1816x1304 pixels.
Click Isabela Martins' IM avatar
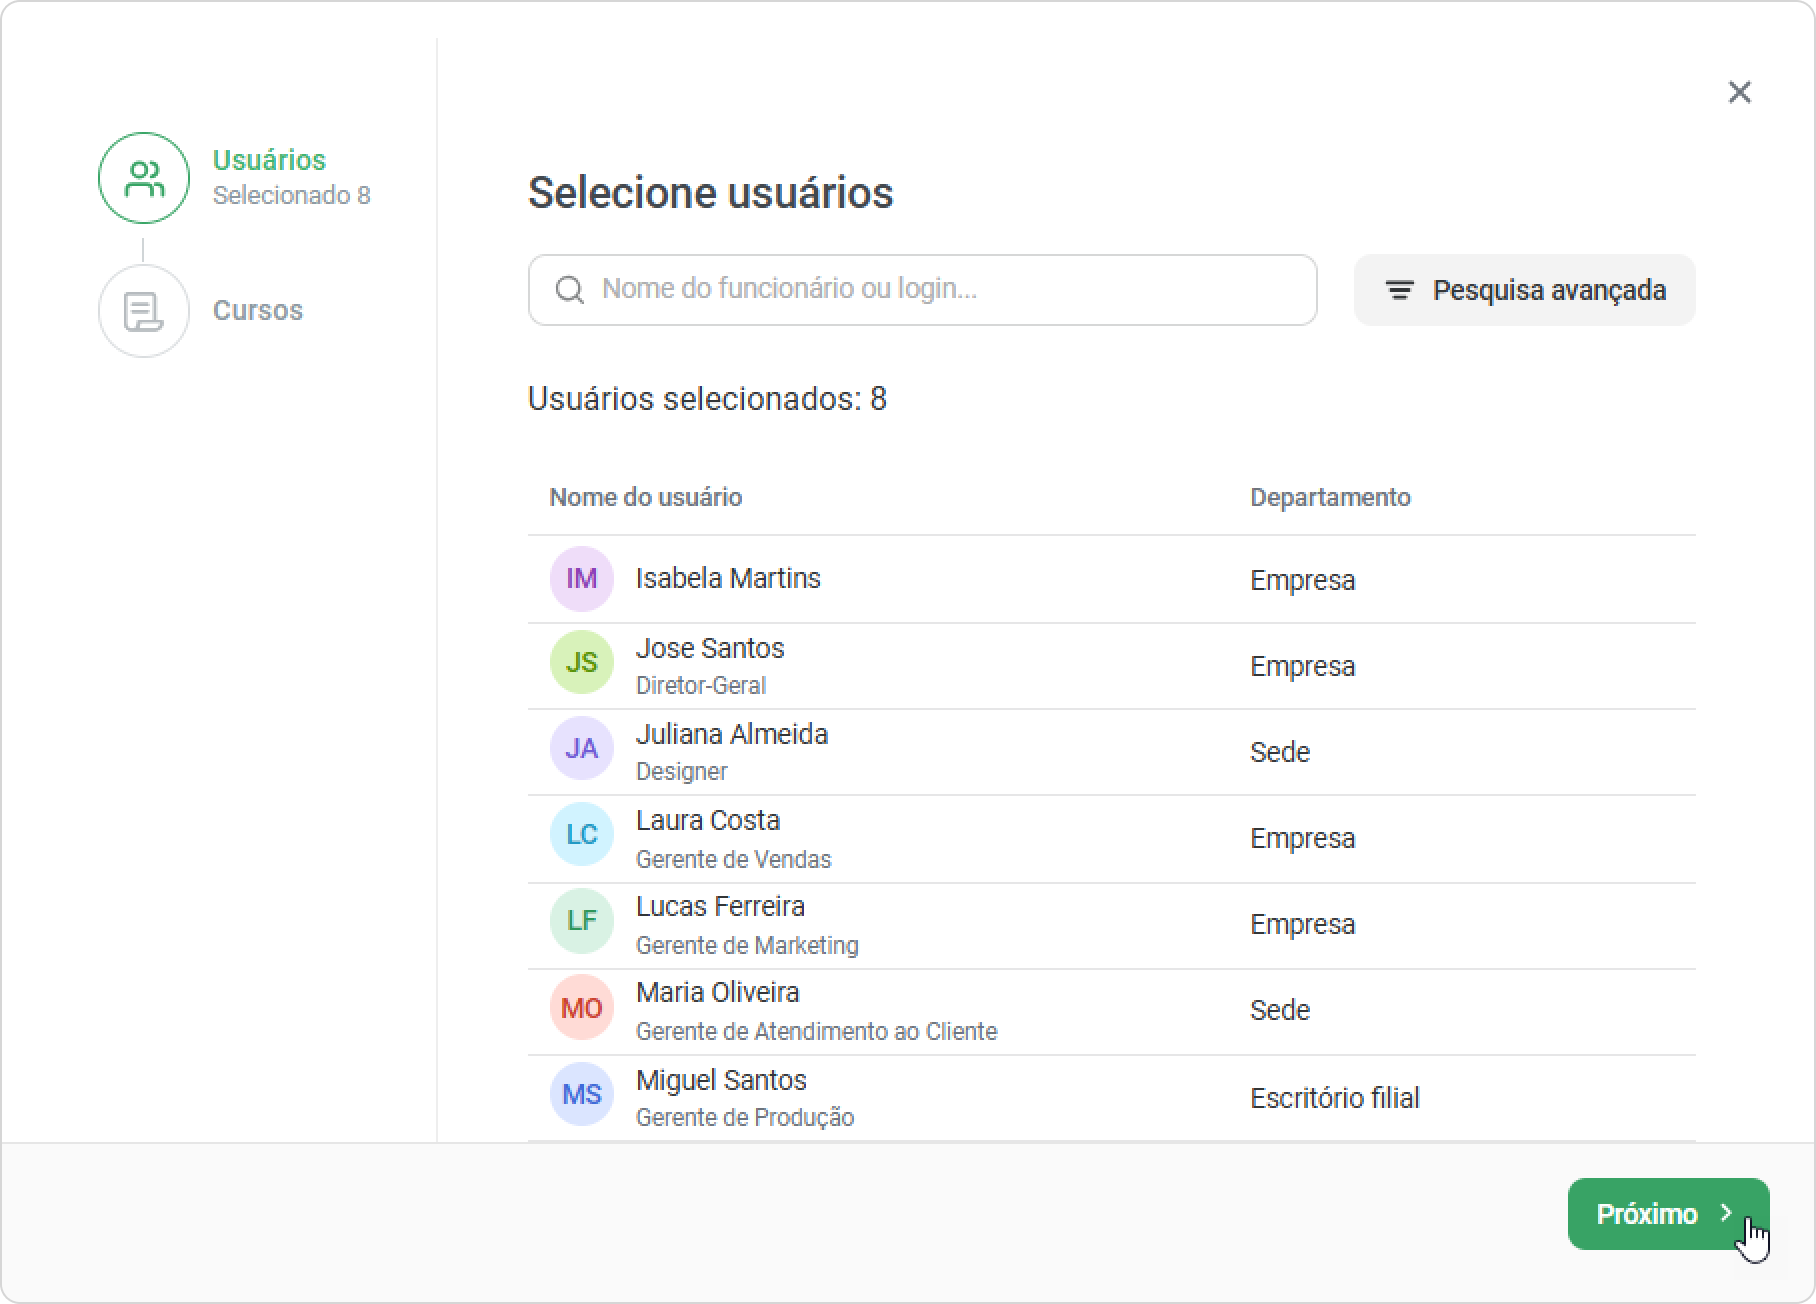tap(582, 579)
